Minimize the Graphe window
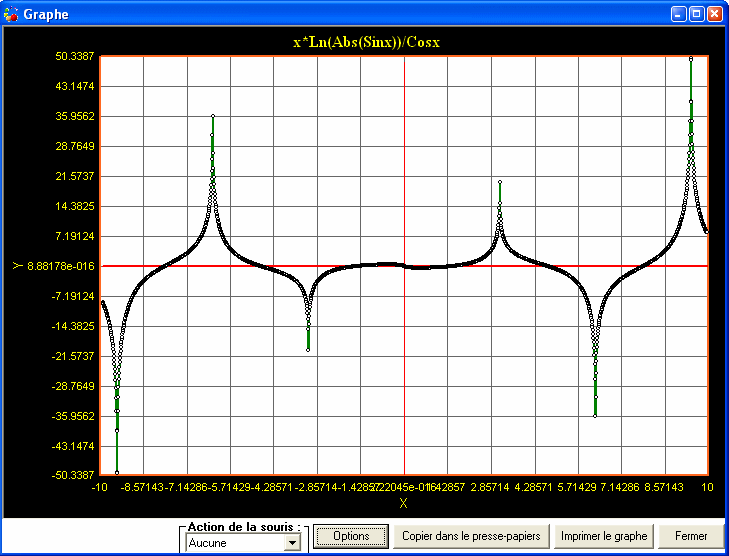The width and height of the screenshot is (729, 556). [x=678, y=14]
